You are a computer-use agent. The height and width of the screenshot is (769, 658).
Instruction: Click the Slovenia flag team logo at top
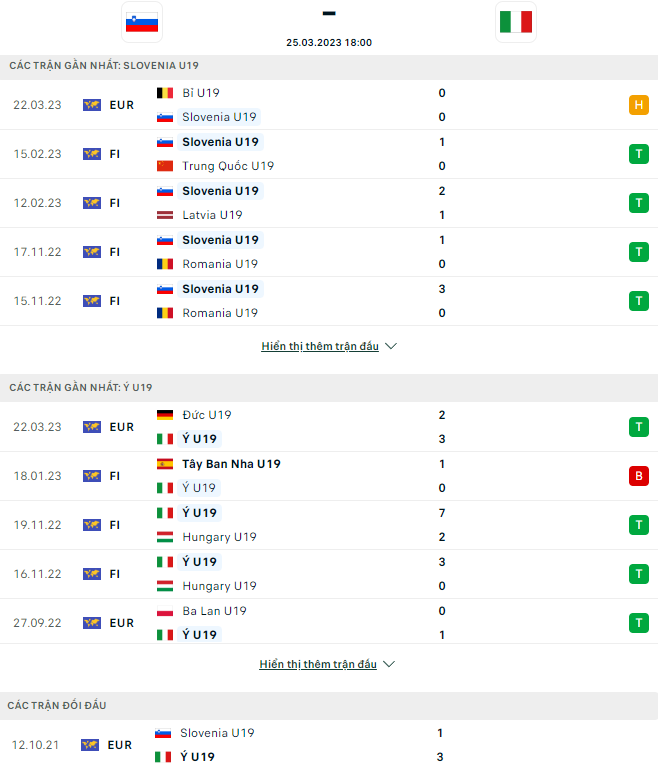(x=142, y=23)
